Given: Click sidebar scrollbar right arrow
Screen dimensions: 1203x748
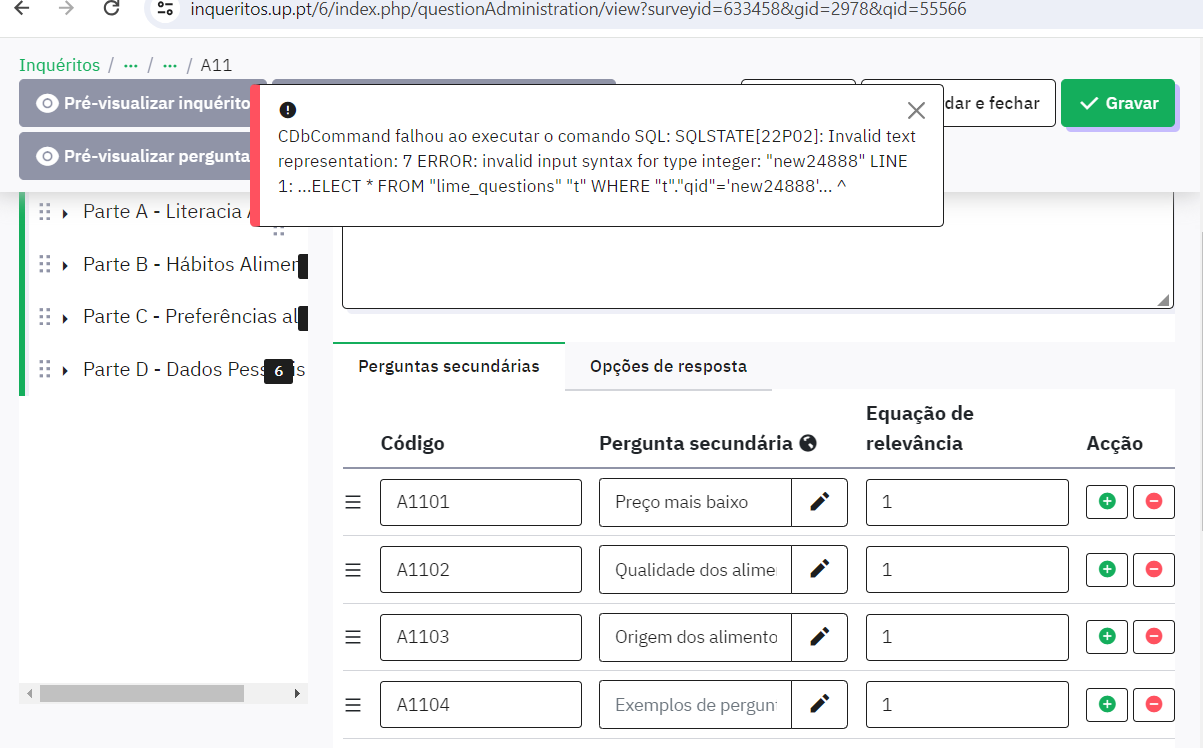Looking at the screenshot, I should coord(297,693).
